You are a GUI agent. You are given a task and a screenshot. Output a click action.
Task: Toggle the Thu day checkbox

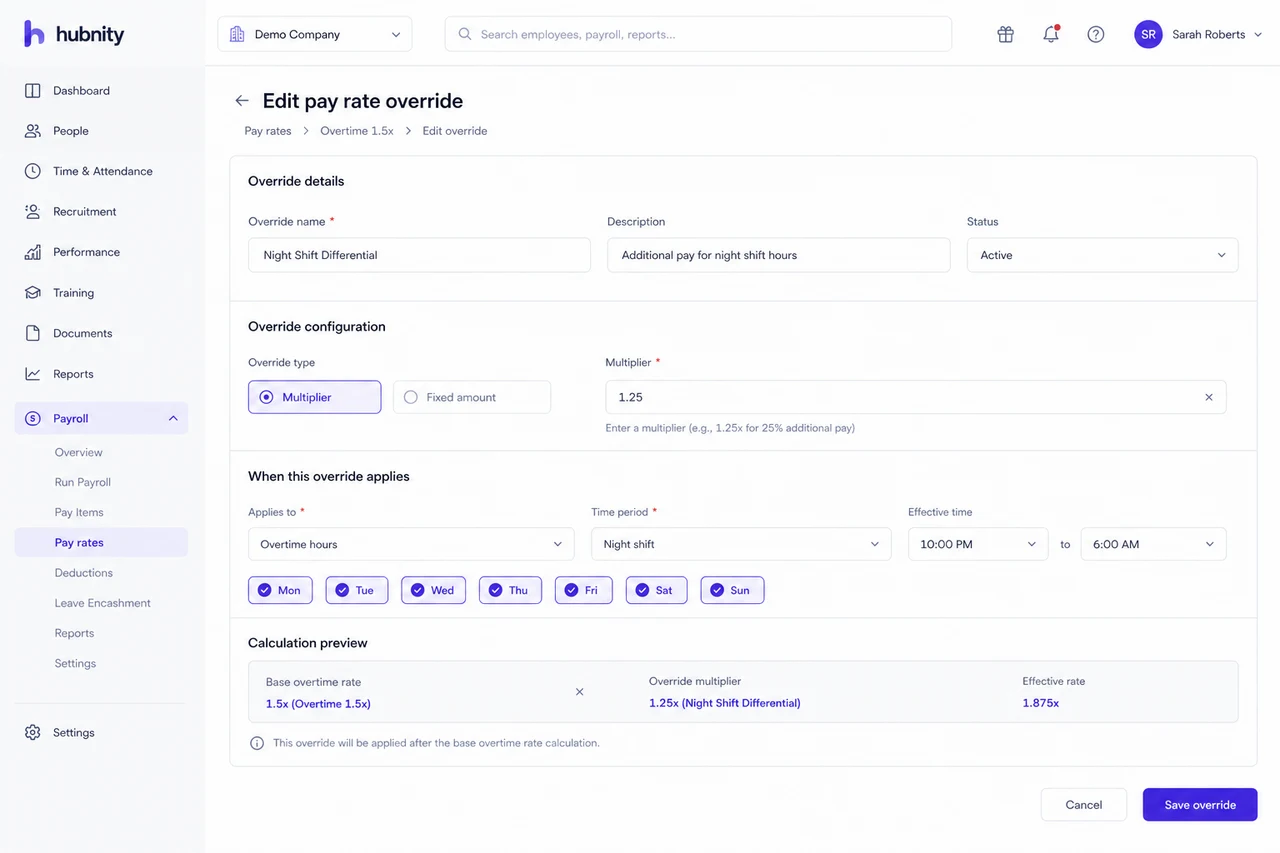pyautogui.click(x=510, y=590)
